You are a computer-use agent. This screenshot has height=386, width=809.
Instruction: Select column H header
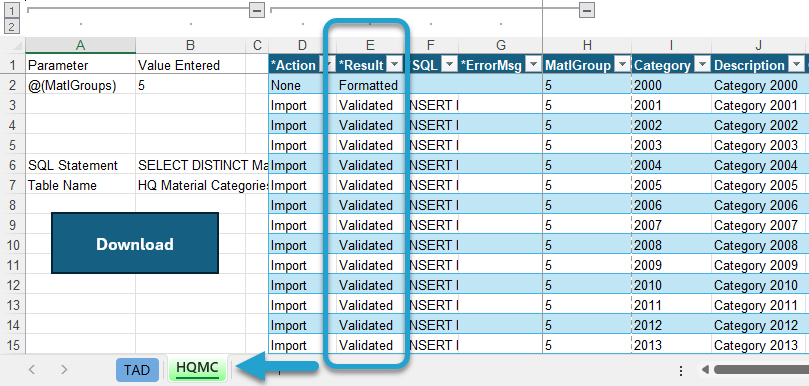(587, 45)
